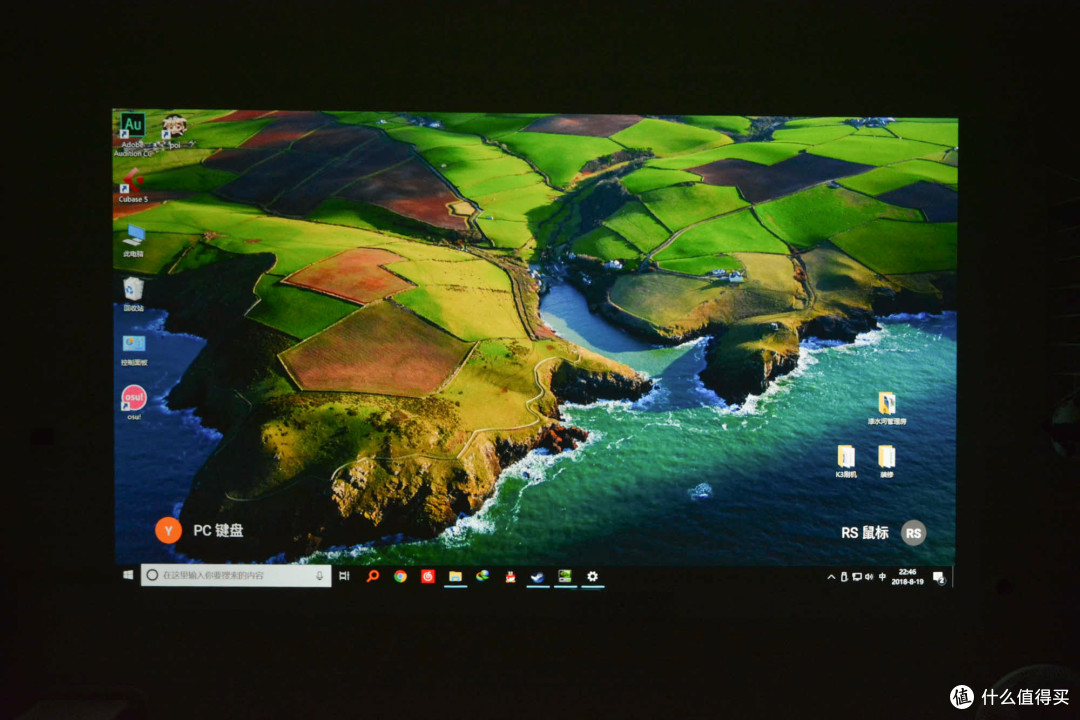Screen dimensions: 1080x720
Task: Select the Control Panel desktop icon
Action: (134, 349)
